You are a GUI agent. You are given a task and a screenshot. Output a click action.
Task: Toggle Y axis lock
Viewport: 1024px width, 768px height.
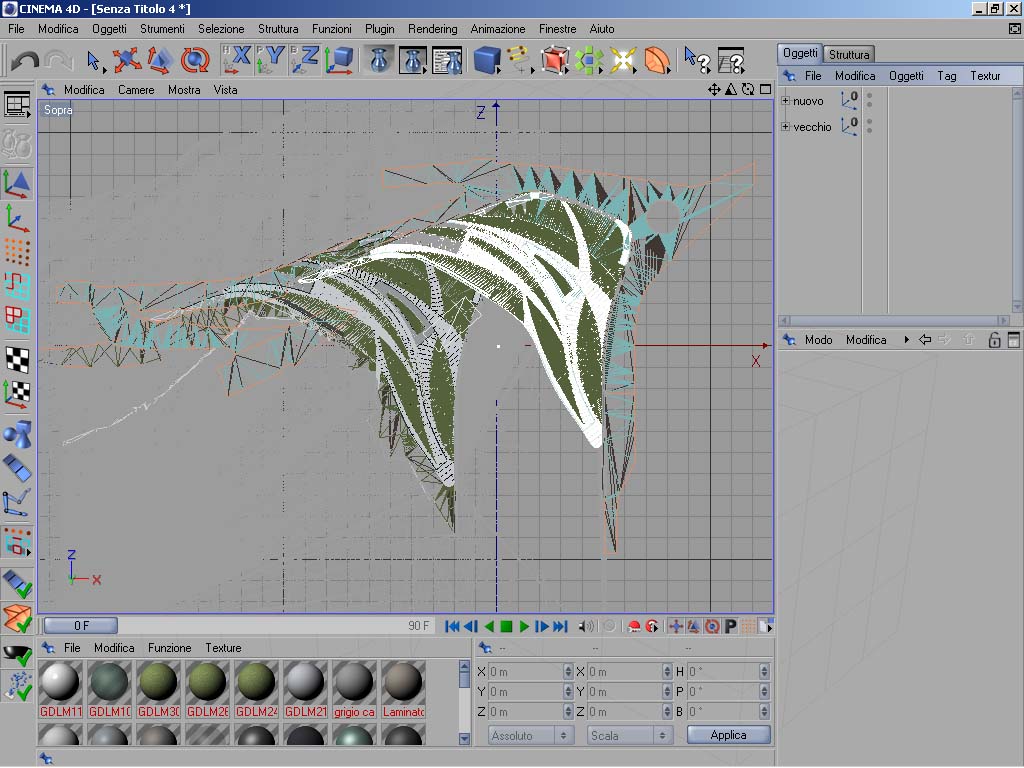tap(270, 59)
